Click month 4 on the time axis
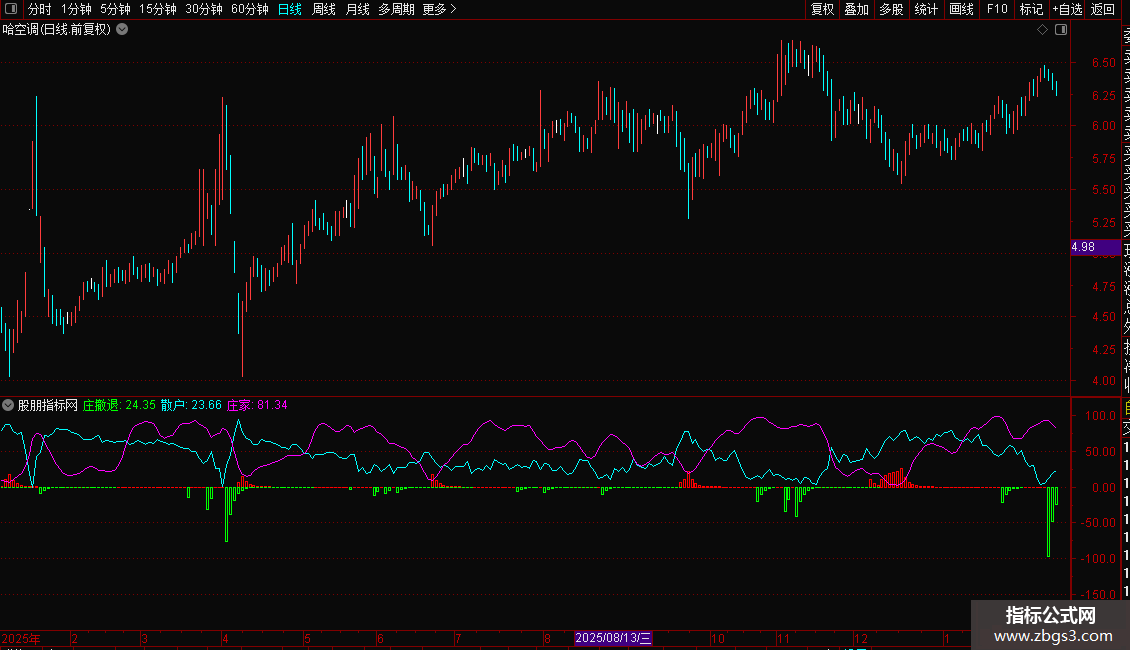 coord(226,638)
